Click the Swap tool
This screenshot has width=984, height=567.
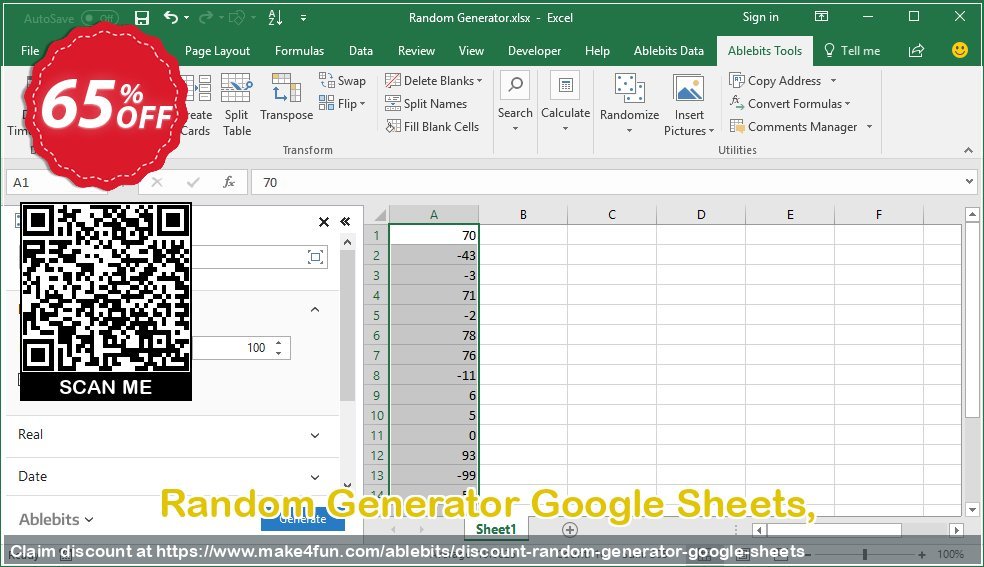pyautogui.click(x=343, y=80)
